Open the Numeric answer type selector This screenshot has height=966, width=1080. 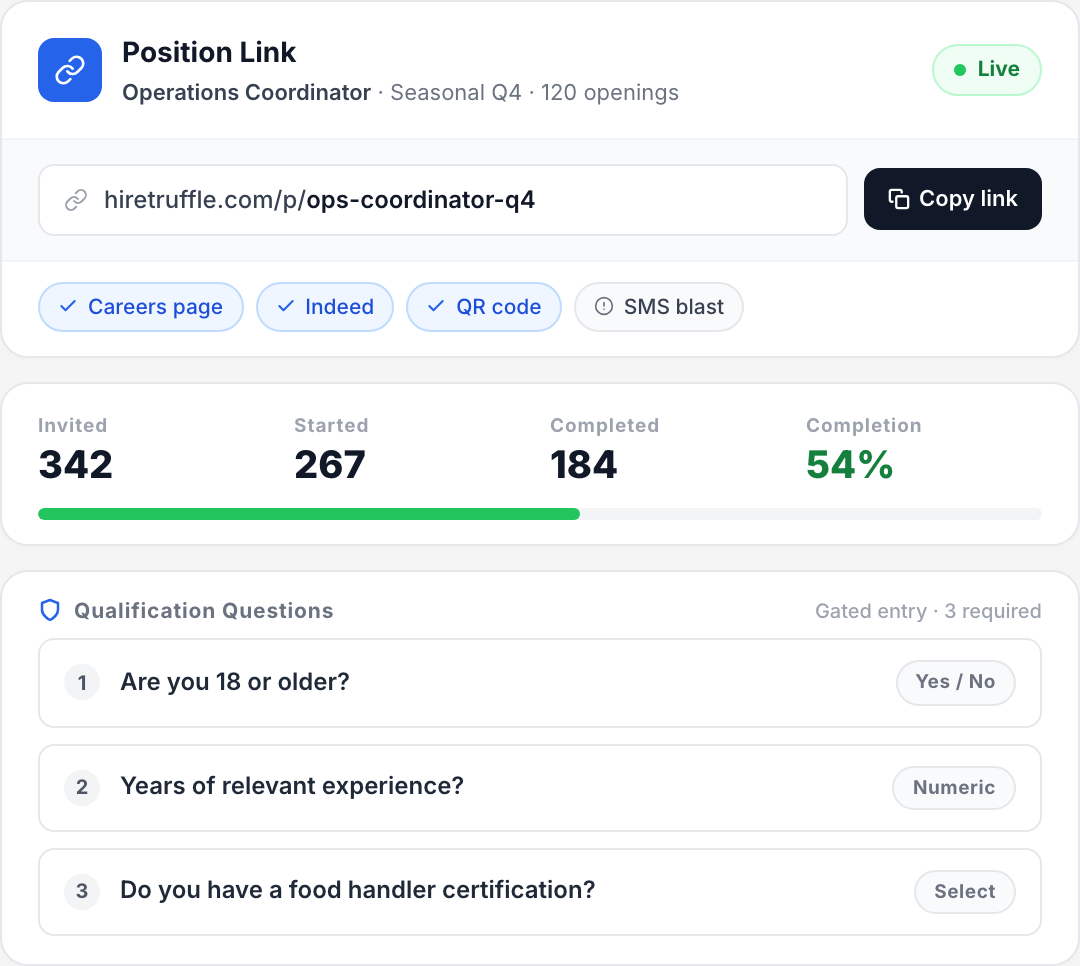click(953, 787)
